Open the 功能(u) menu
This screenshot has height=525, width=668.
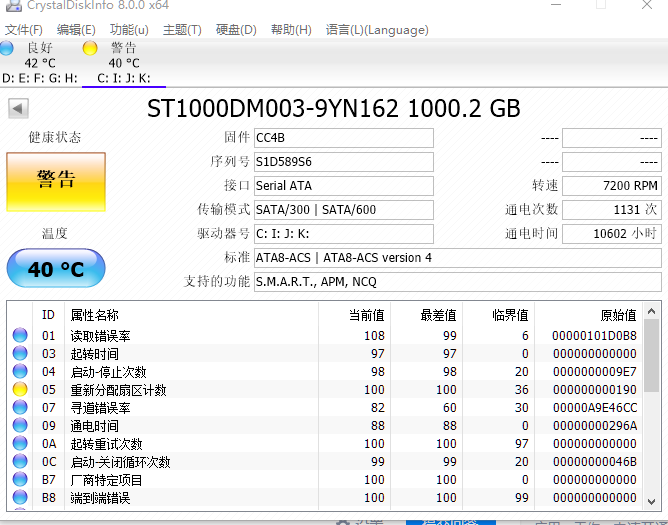click(x=129, y=30)
